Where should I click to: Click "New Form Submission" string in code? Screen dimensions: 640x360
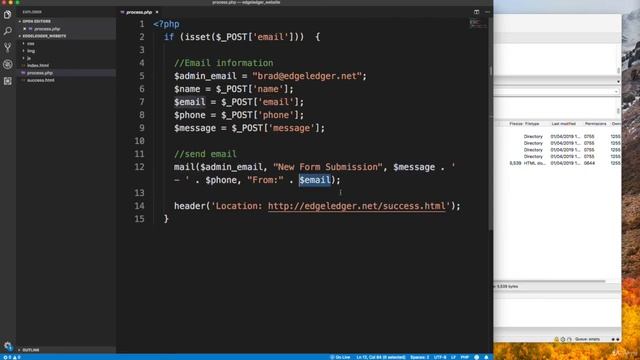point(328,167)
